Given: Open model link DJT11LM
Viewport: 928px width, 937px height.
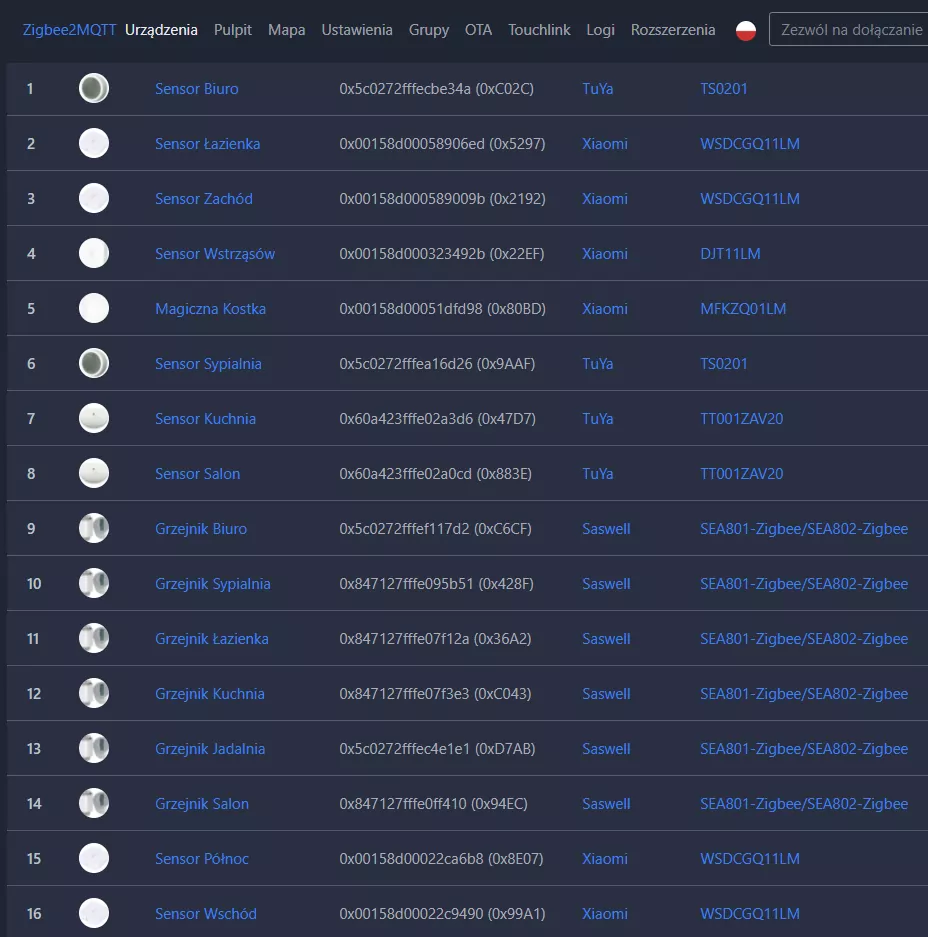Looking at the screenshot, I should pos(730,254).
